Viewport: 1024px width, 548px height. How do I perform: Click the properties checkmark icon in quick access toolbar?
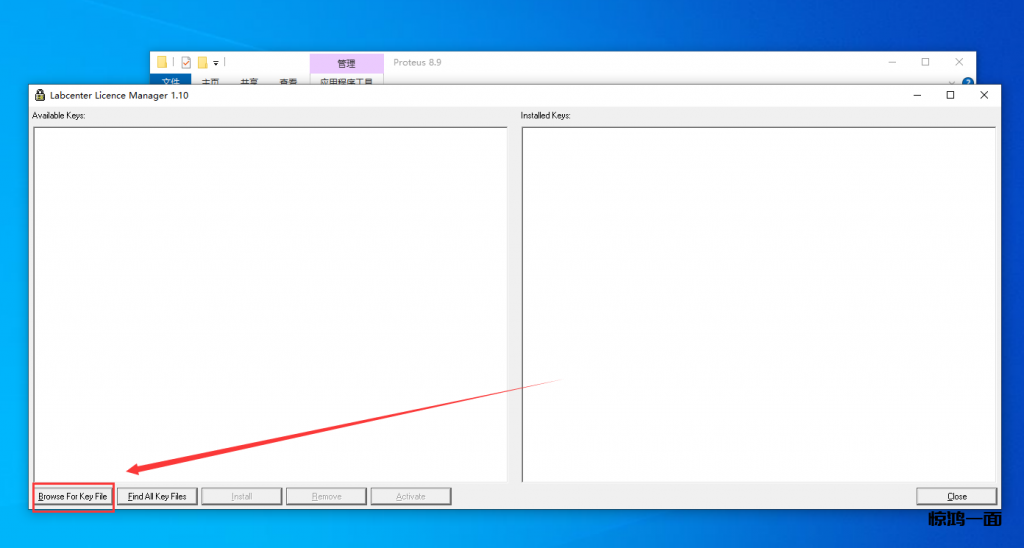186,62
